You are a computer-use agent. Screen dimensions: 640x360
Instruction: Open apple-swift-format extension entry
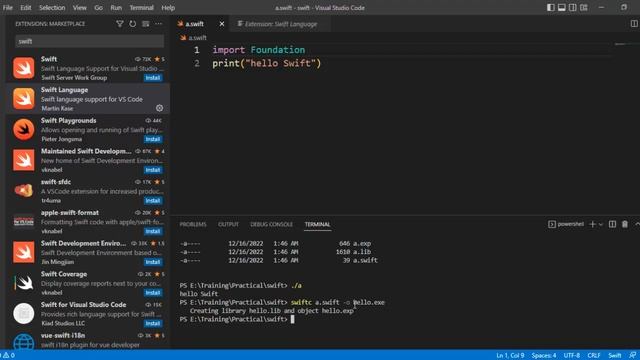(88, 222)
